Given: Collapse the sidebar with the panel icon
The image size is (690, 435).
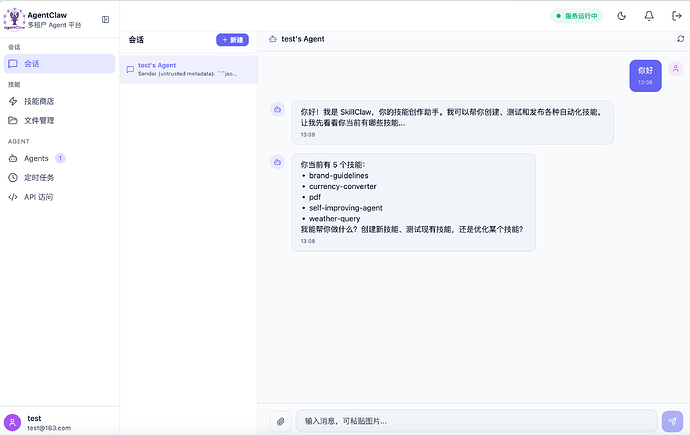Looking at the screenshot, I should click(x=106, y=19).
